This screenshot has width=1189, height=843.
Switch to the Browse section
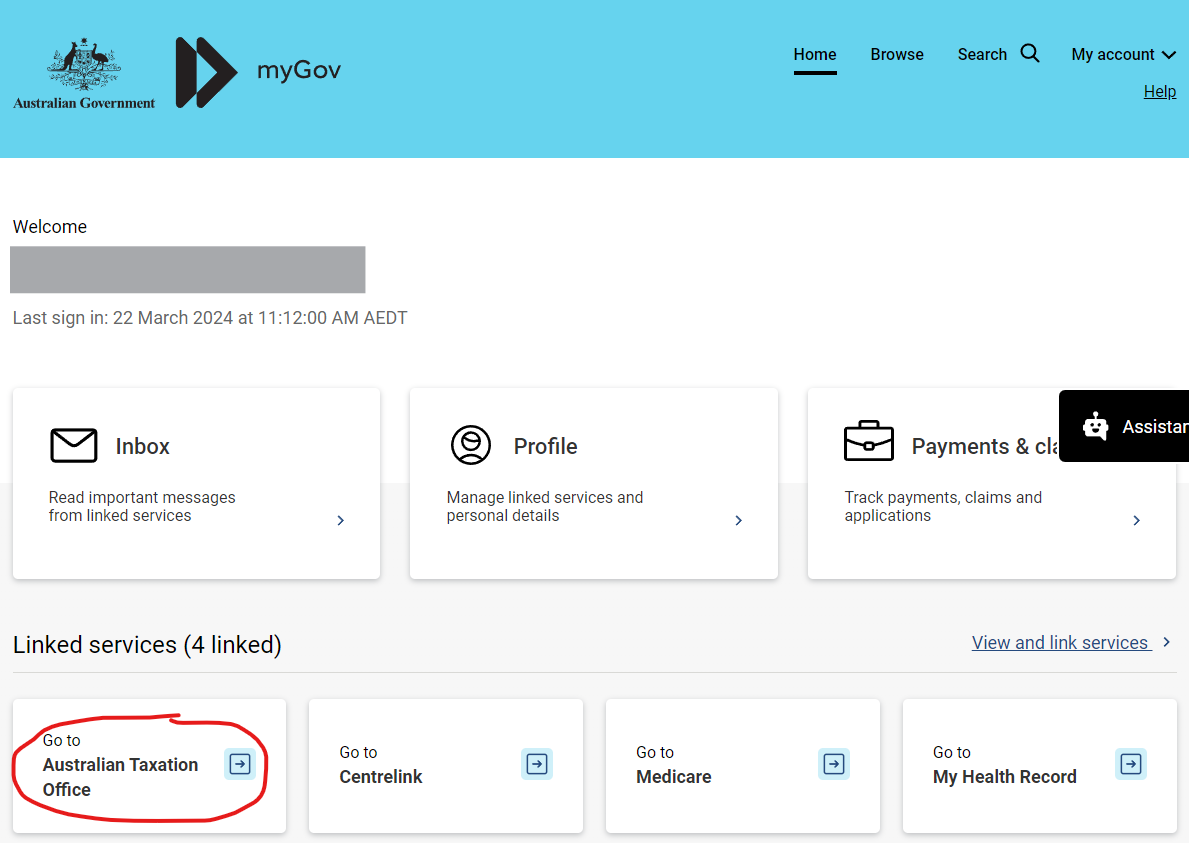896,54
